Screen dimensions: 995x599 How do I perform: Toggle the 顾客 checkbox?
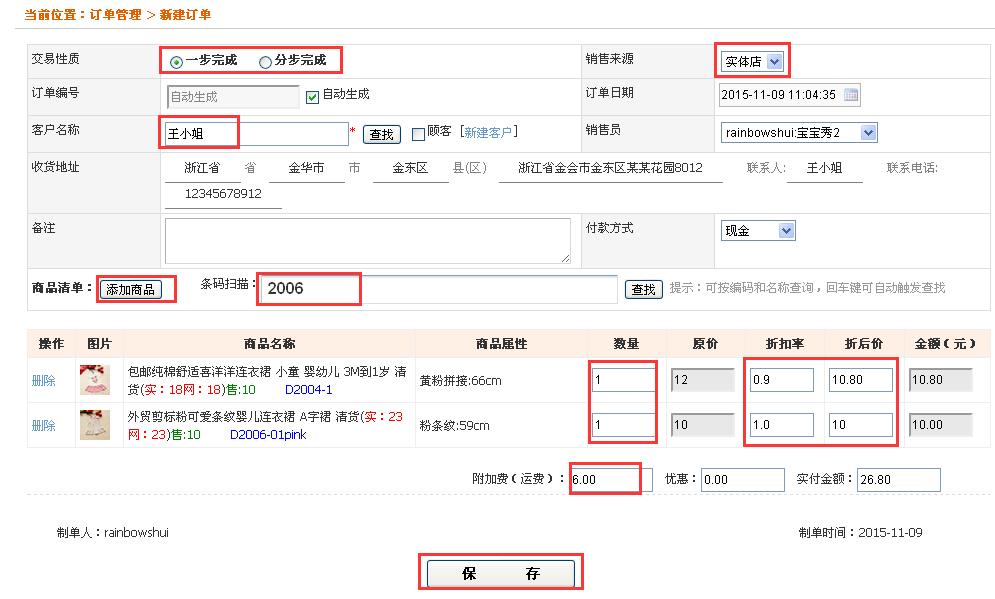(x=418, y=134)
